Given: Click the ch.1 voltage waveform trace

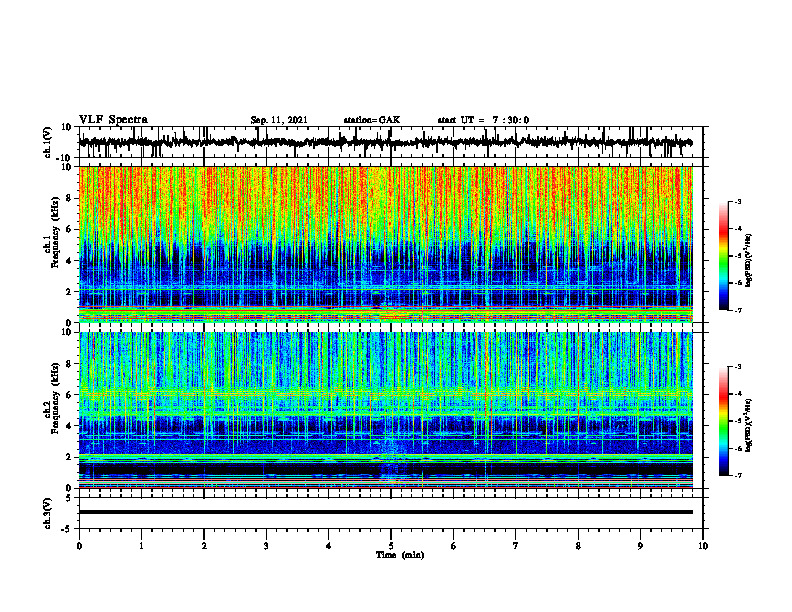Looking at the screenshot, I should [x=385, y=142].
